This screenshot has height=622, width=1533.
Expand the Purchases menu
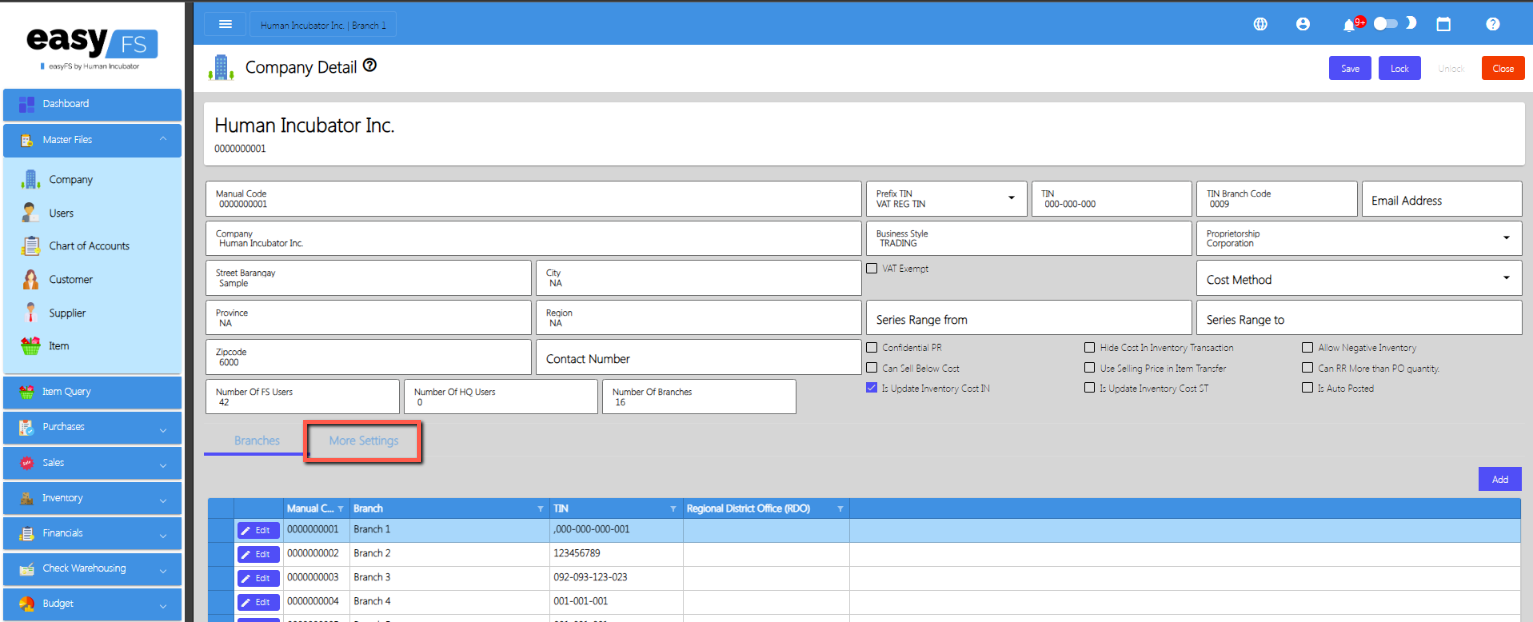tap(92, 427)
